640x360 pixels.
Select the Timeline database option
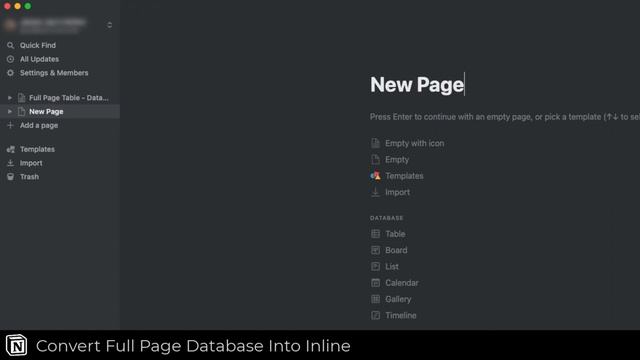[x=401, y=316]
